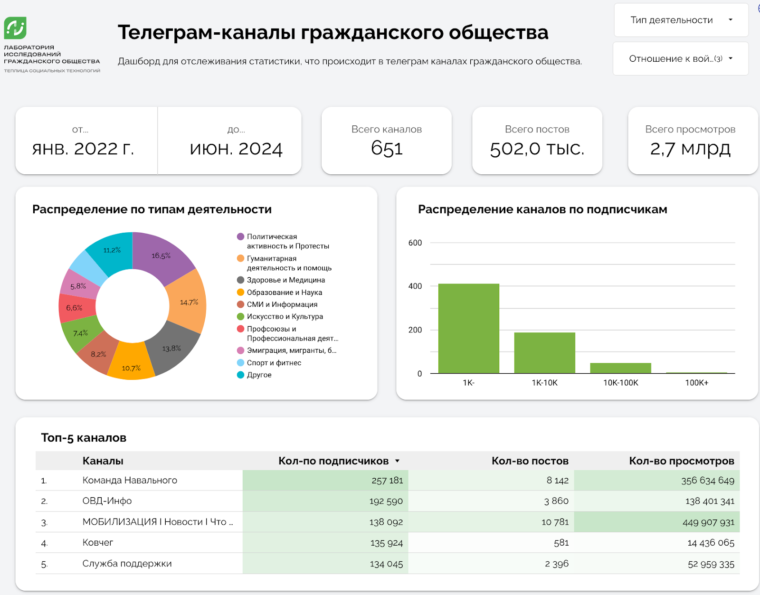Screen dimensions: 760x595
Task: Click the orange 14,7% donut chart segment
Action: [x=181, y=300]
